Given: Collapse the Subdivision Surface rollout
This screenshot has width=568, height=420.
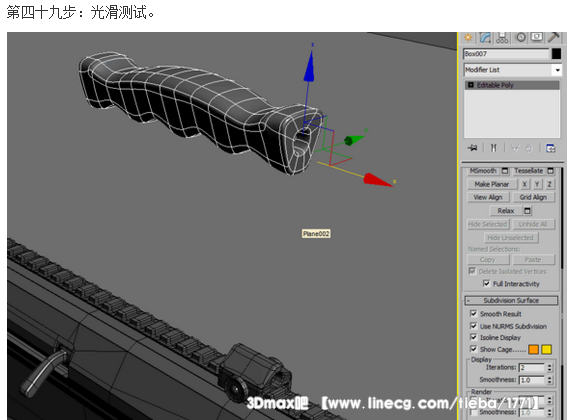Looking at the screenshot, I should pos(511,300).
